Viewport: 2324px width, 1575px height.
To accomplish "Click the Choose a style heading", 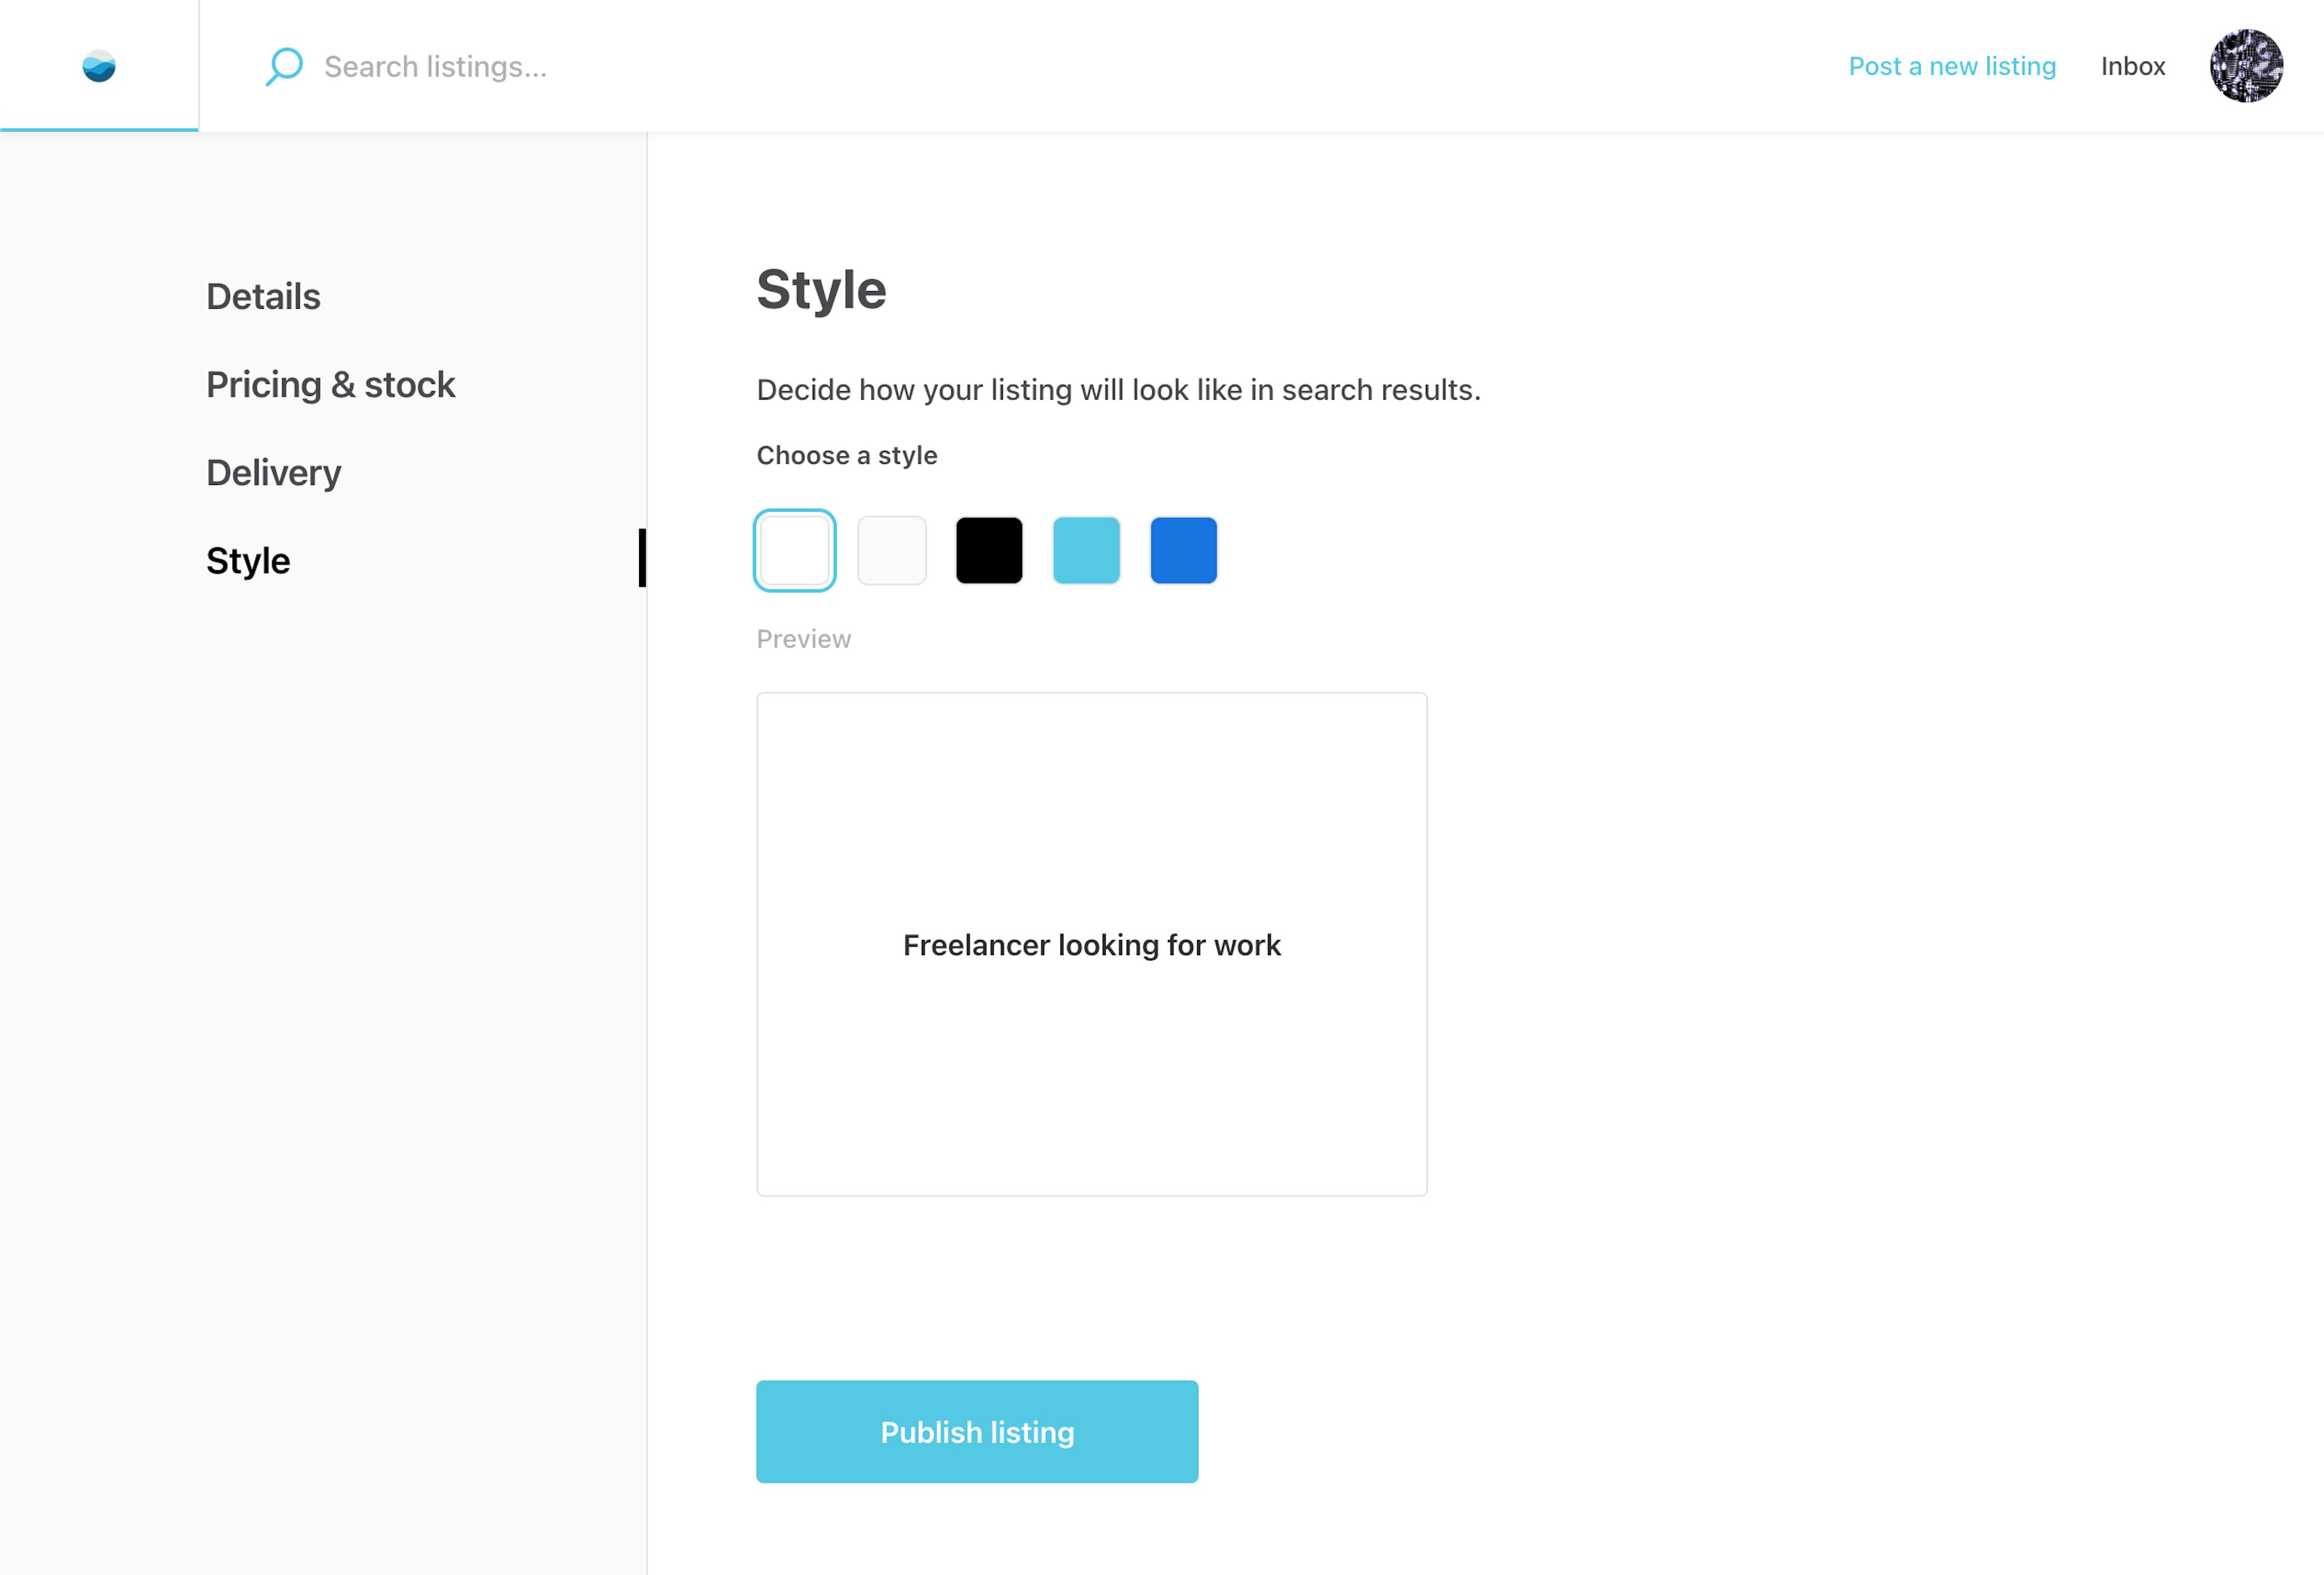I will [846, 455].
